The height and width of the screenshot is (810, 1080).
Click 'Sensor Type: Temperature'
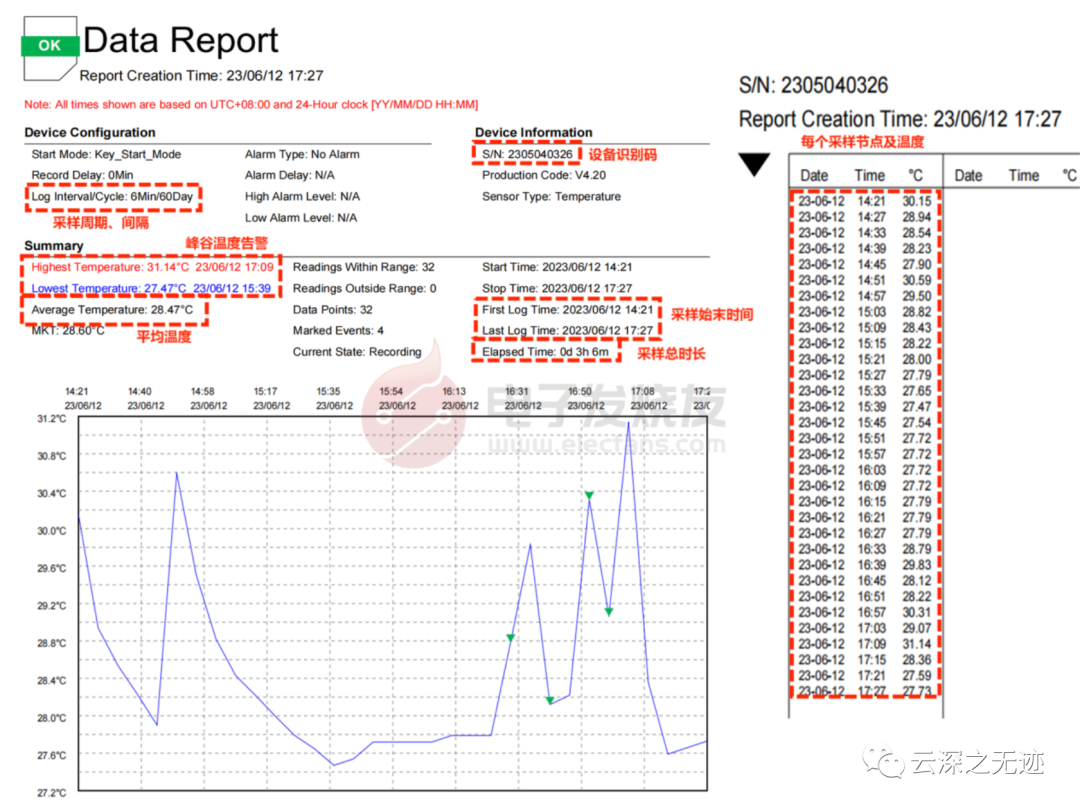(551, 196)
